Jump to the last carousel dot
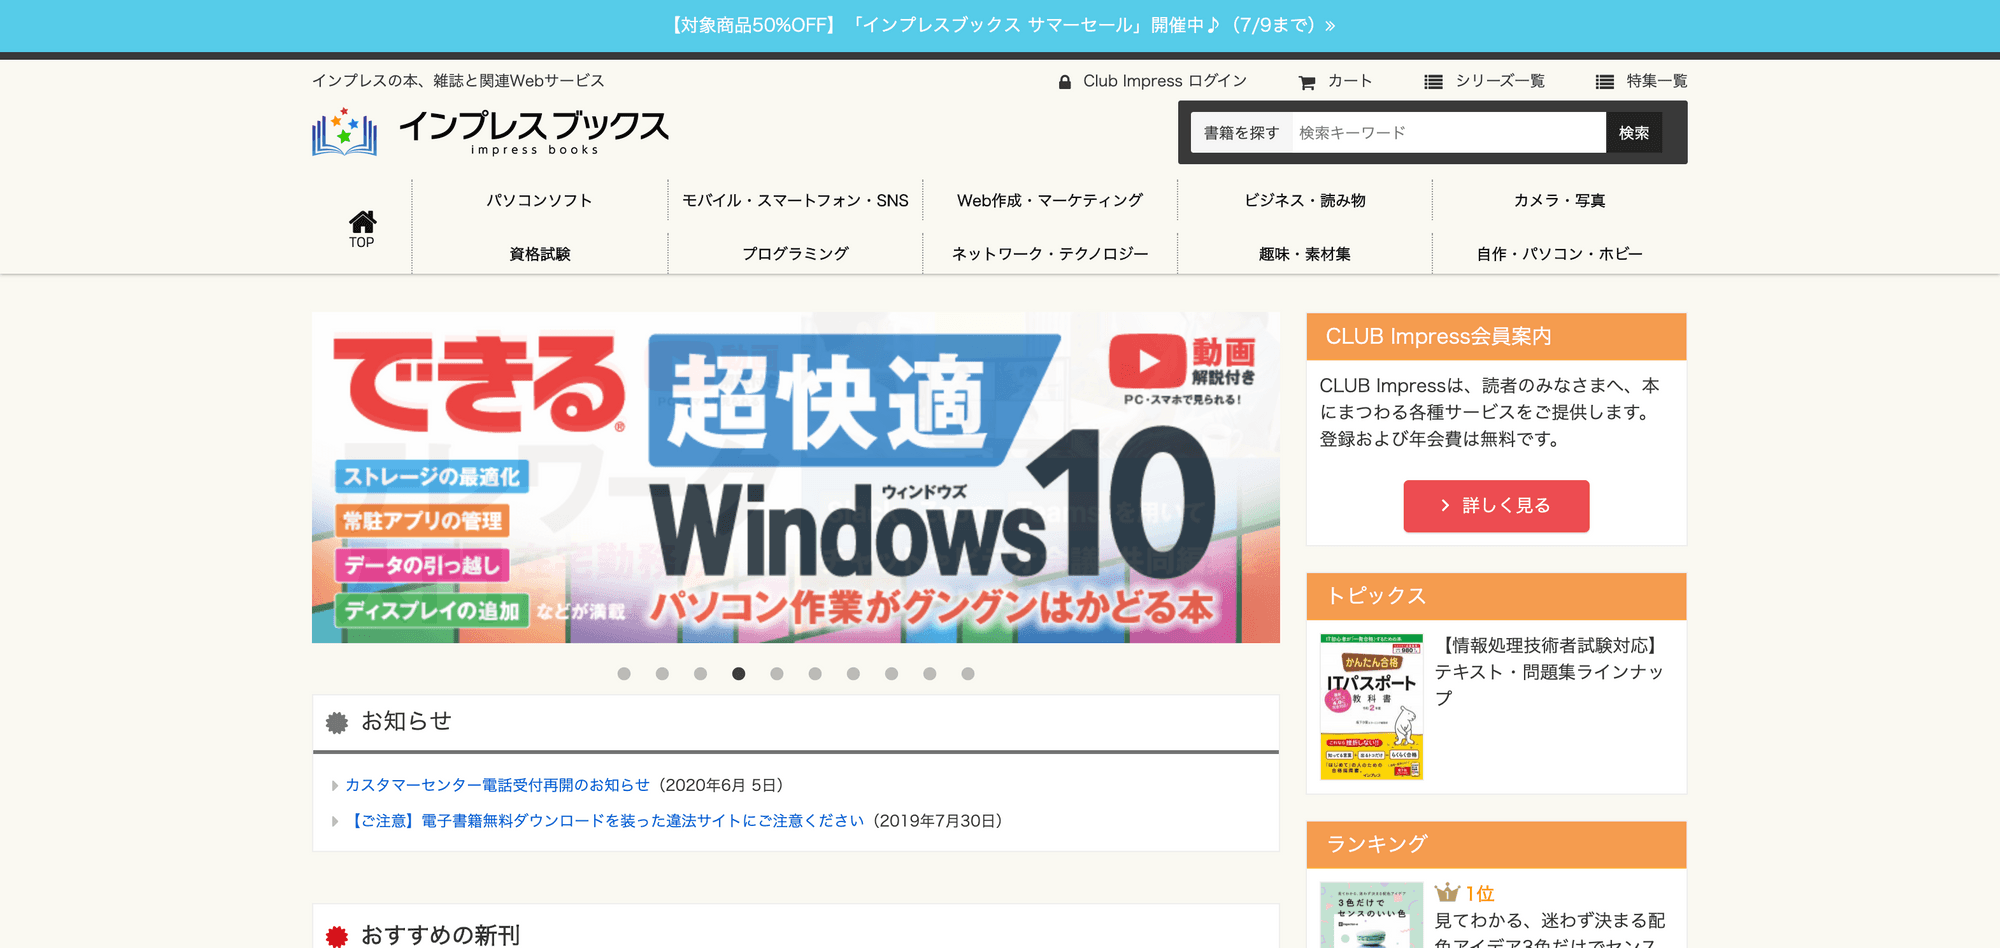Image resolution: width=2000 pixels, height=948 pixels. (x=968, y=674)
